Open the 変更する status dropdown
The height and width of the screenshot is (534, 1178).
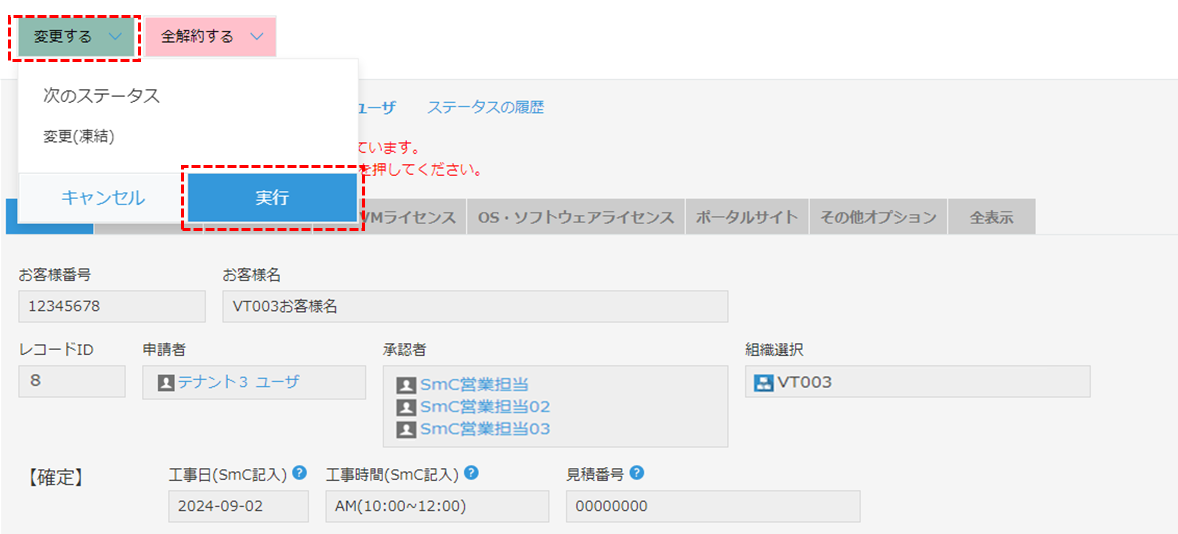(x=76, y=37)
